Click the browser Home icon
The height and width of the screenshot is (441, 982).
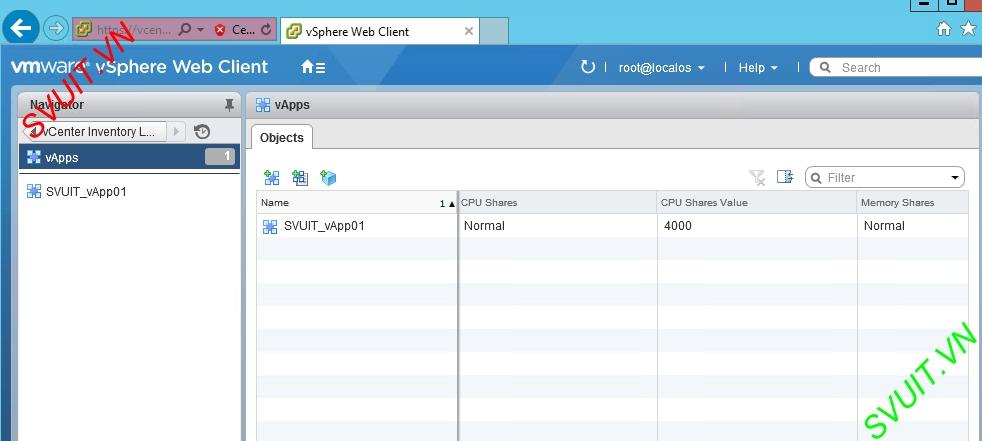[943, 28]
